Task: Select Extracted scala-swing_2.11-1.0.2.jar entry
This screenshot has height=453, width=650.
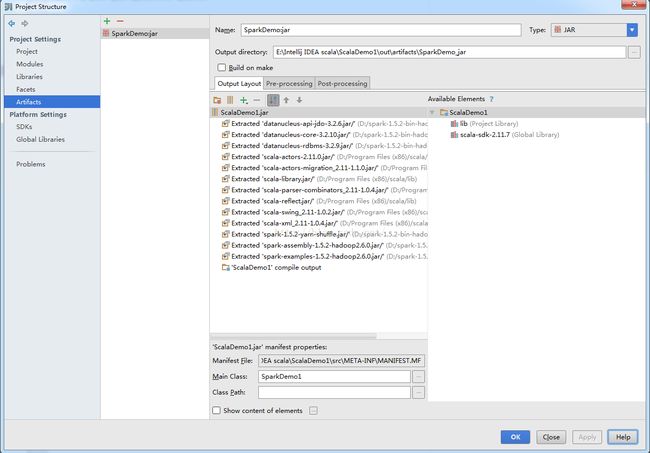Action: click(325, 212)
